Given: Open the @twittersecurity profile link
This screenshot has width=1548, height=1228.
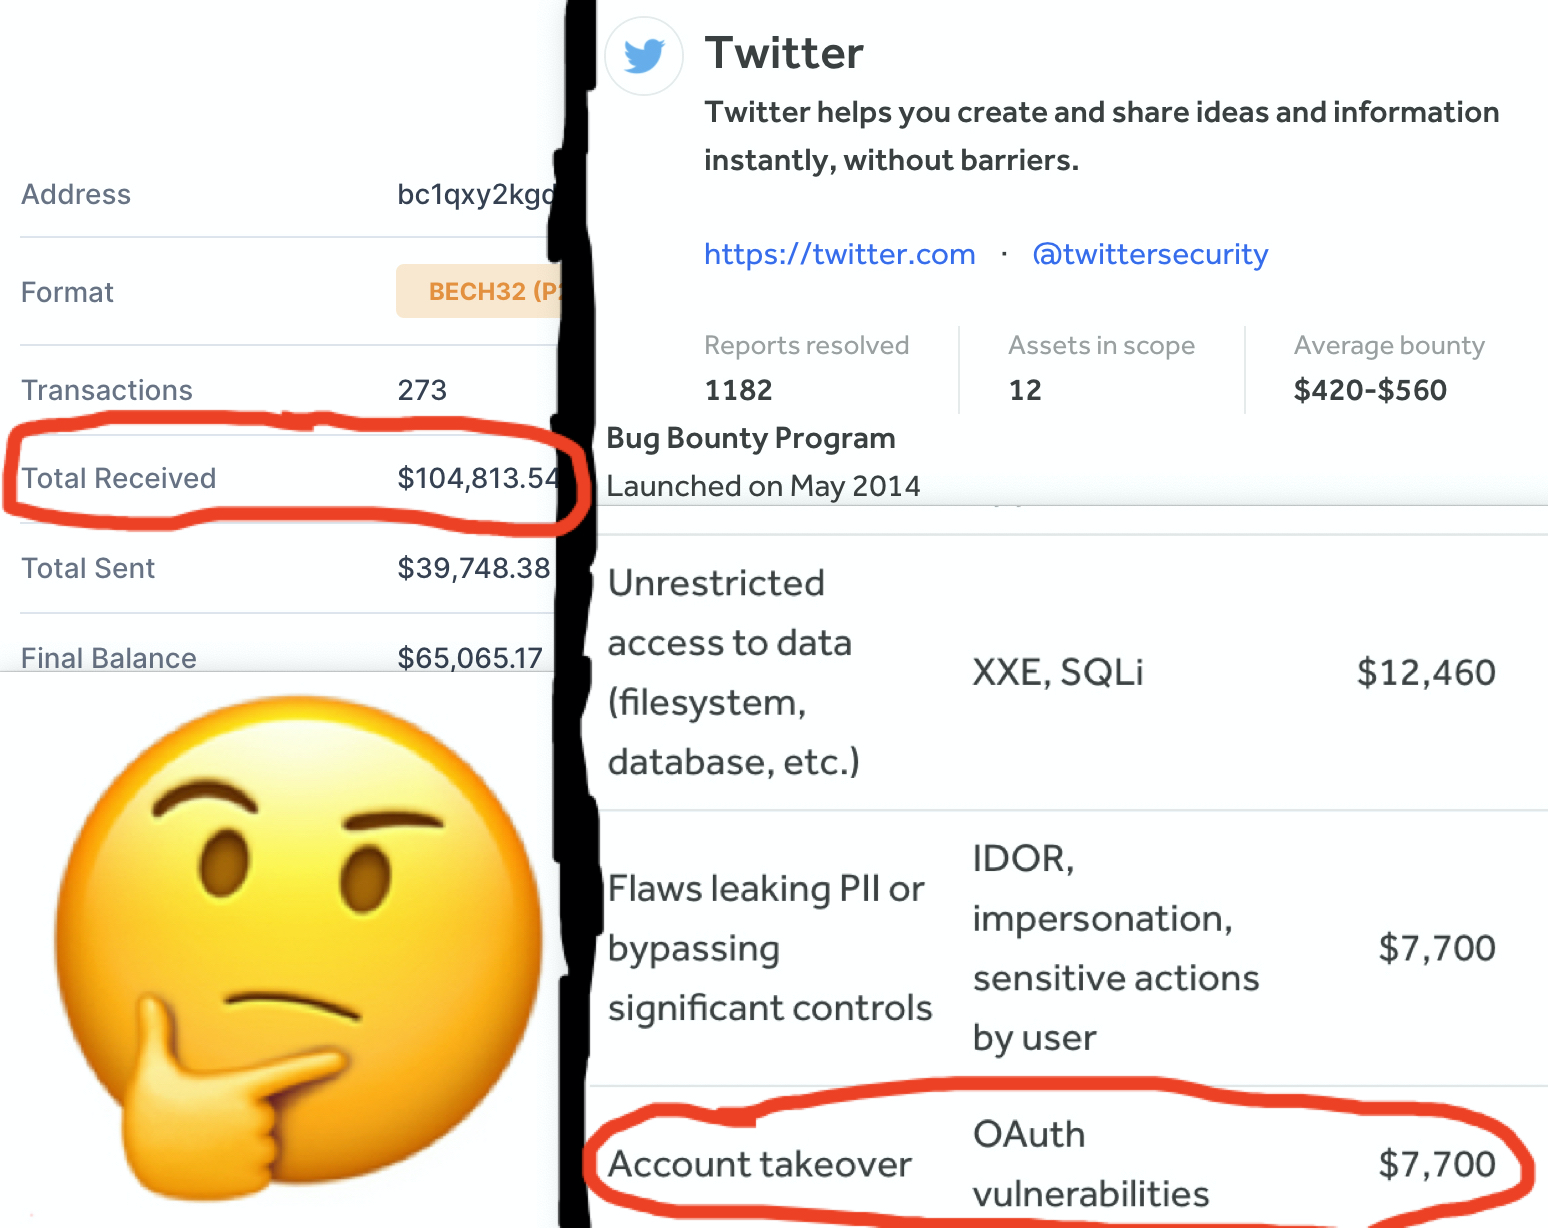Looking at the screenshot, I should pyautogui.click(x=1149, y=255).
